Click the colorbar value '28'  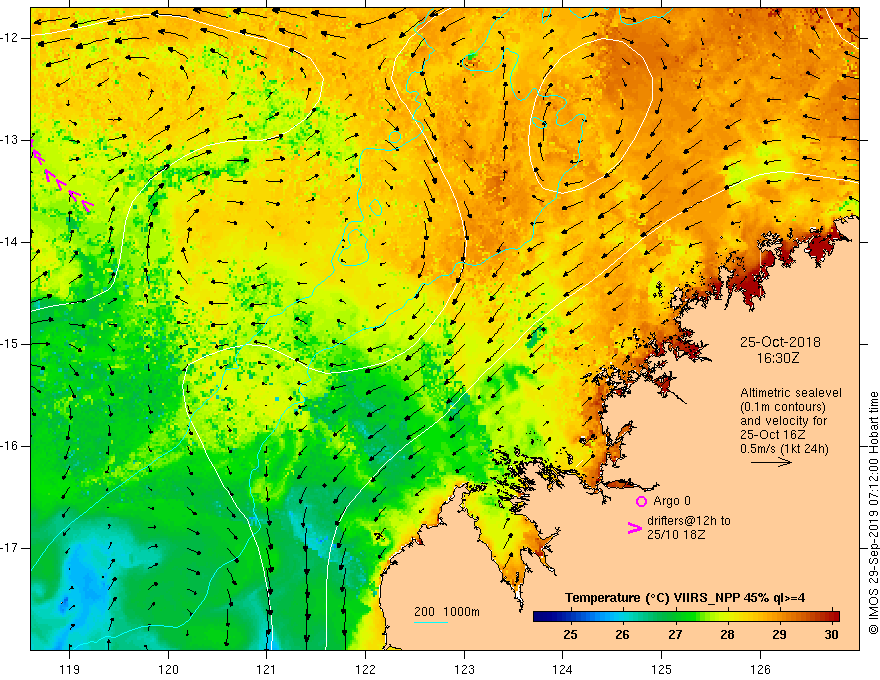tap(727, 635)
